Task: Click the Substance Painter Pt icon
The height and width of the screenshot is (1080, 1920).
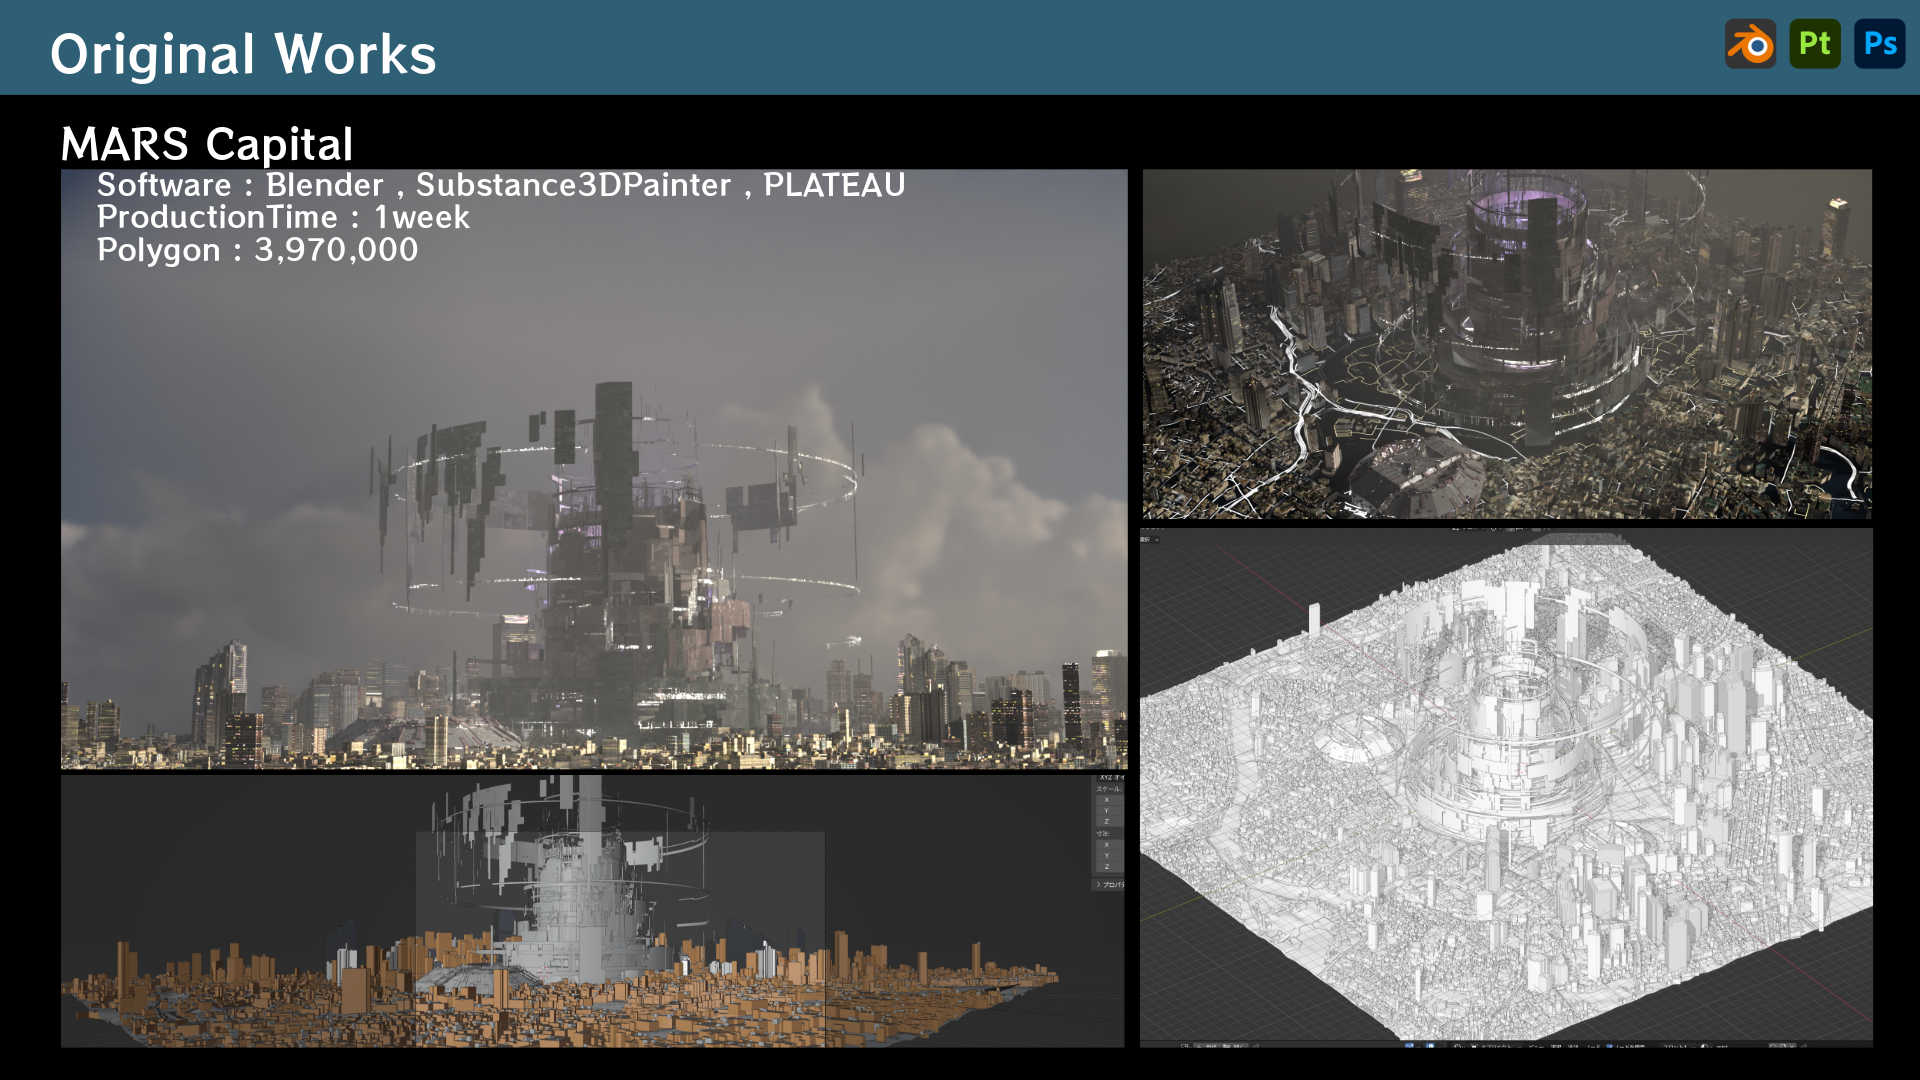Action: click(1815, 44)
